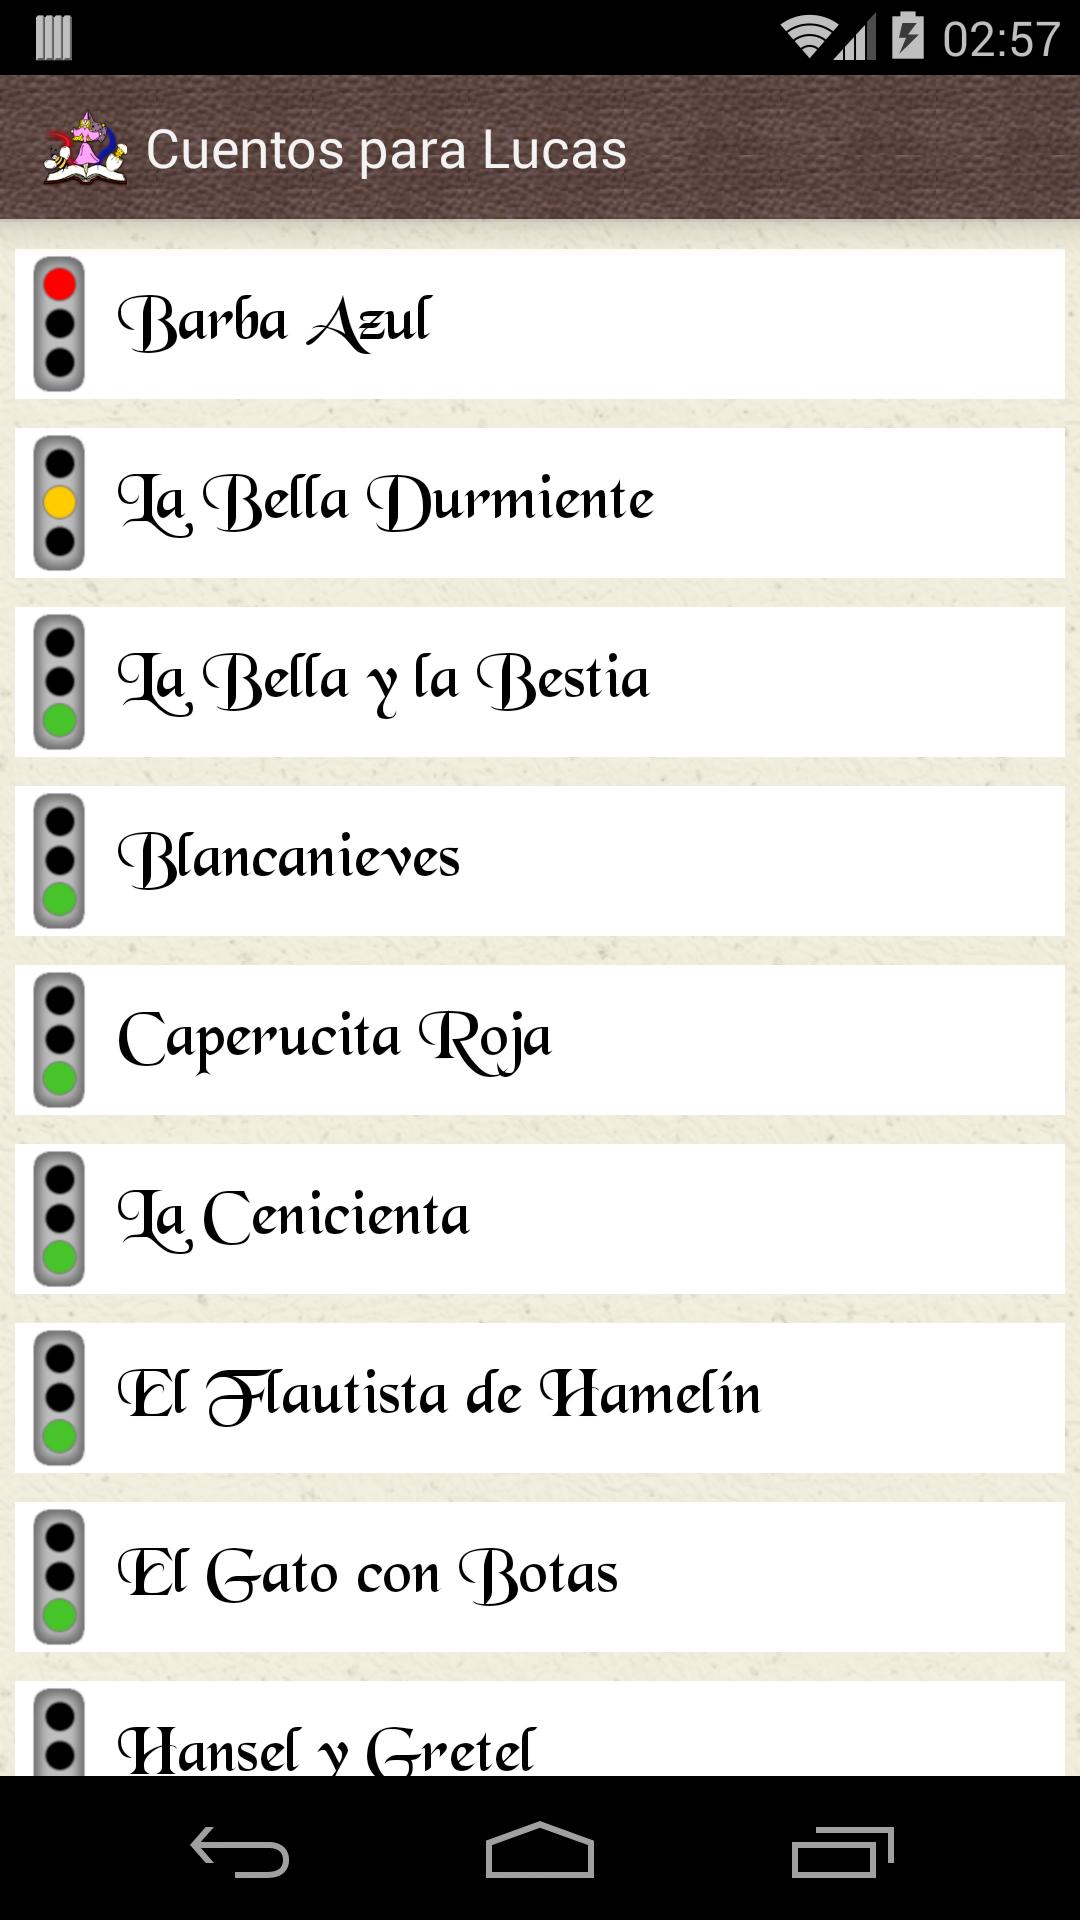Choose La Cenicienta from the list

click(x=293, y=1218)
